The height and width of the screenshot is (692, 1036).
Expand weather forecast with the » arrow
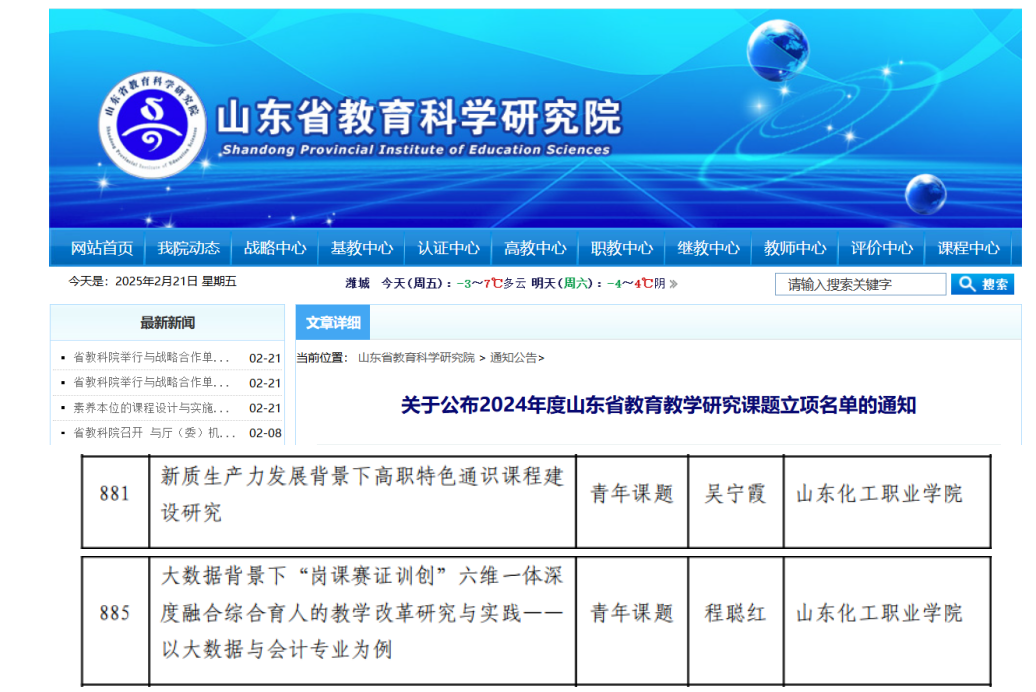[673, 284]
